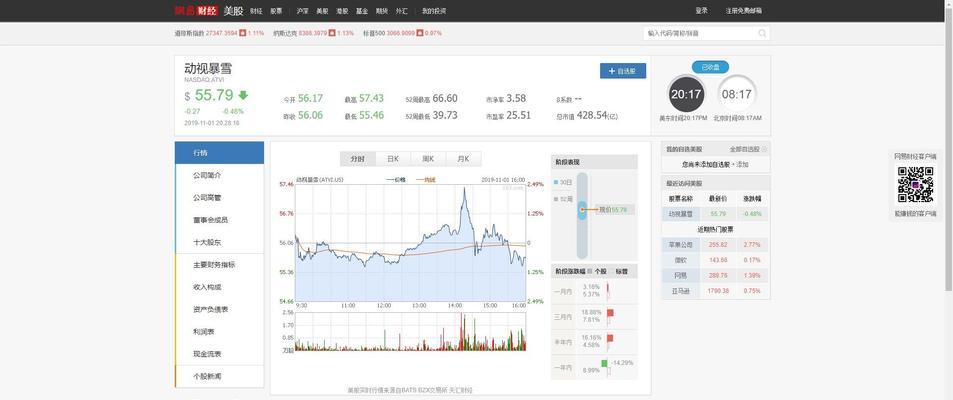Open 资产负债表 in the sidebar
The width and height of the screenshot is (953, 400).
(x=219, y=309)
